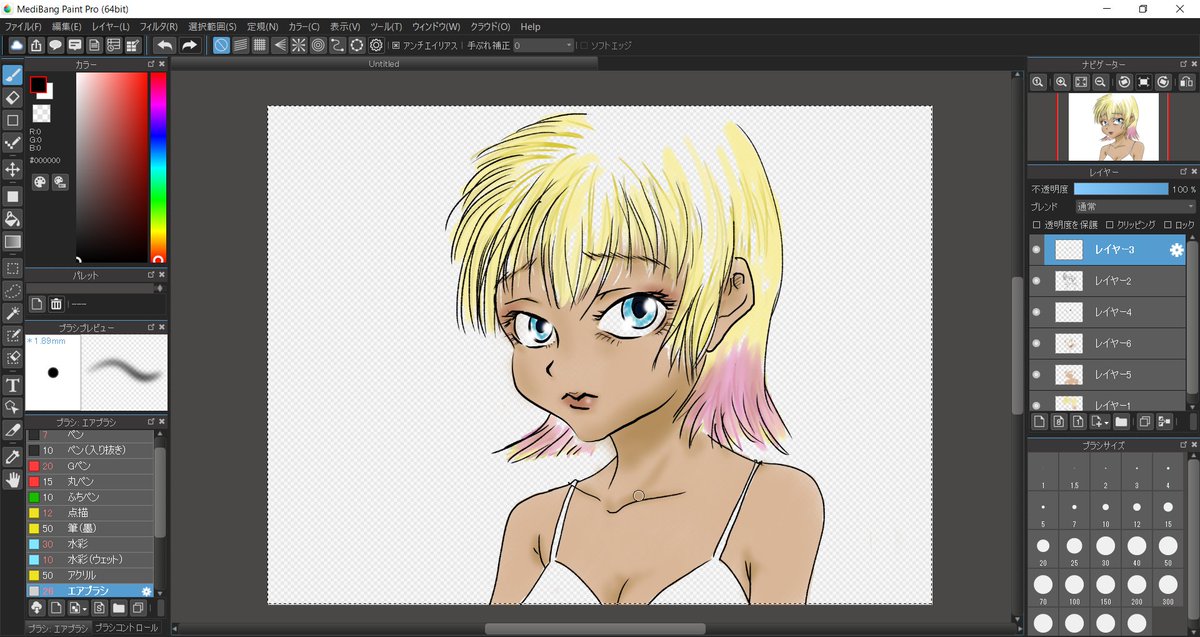Open the add-layer type dropdown arrow
Screen dimensions: 1200x637
1105,421
